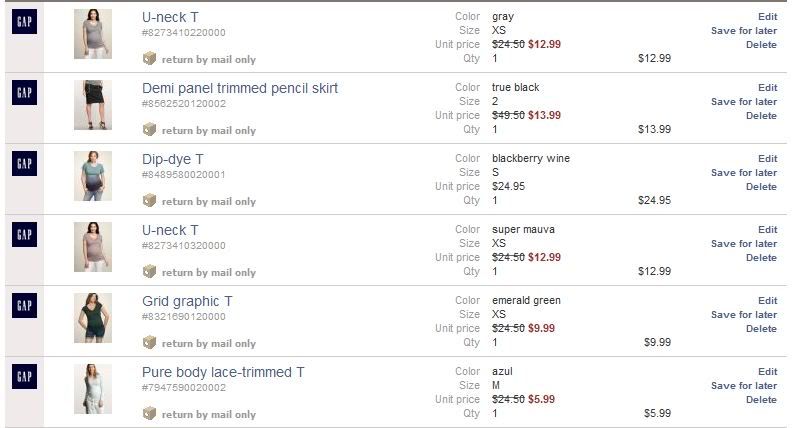Click the GAP logo beside Grid graphic T
805x428 pixels.
(x=24, y=305)
